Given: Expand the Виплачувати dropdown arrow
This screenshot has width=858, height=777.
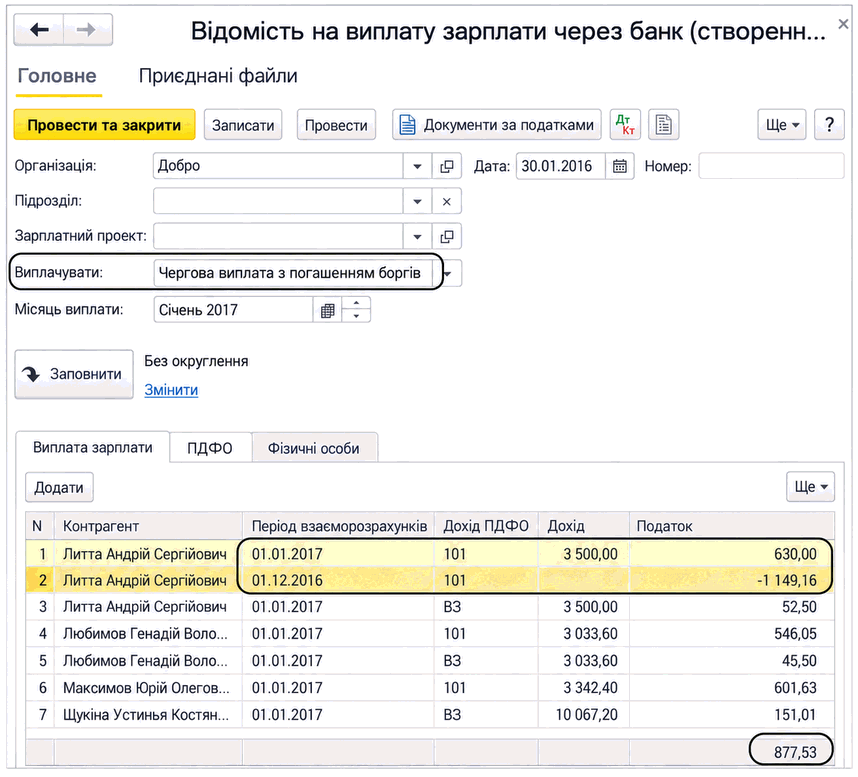Looking at the screenshot, I should click(450, 273).
